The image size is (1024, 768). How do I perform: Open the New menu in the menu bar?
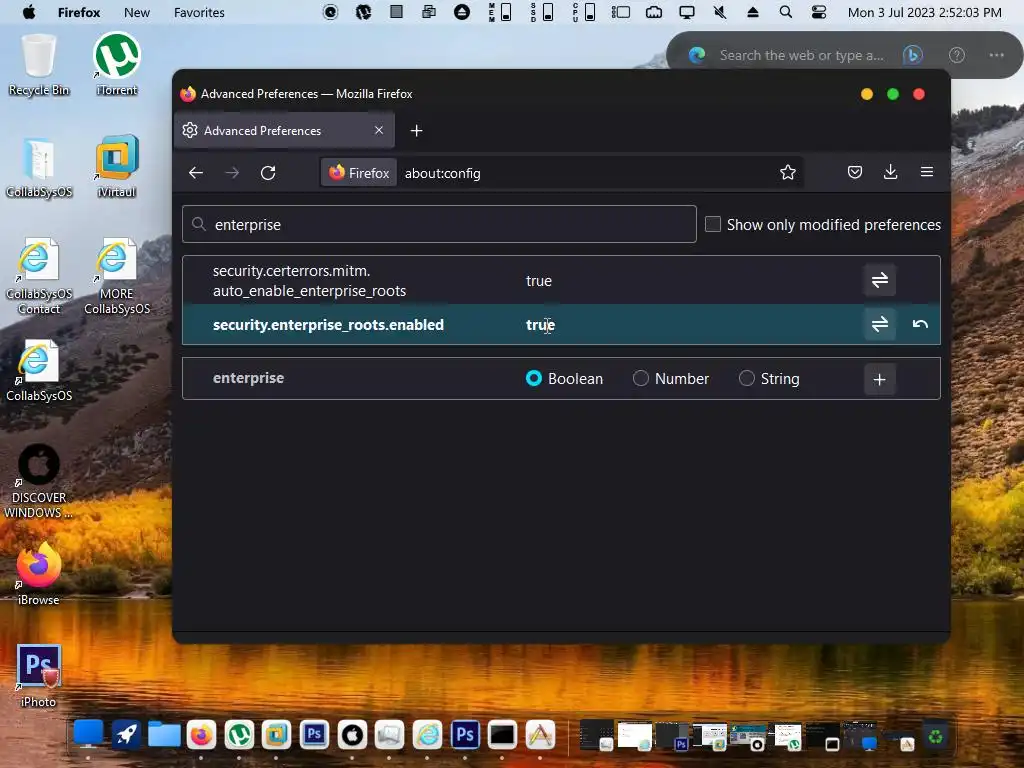pos(136,12)
